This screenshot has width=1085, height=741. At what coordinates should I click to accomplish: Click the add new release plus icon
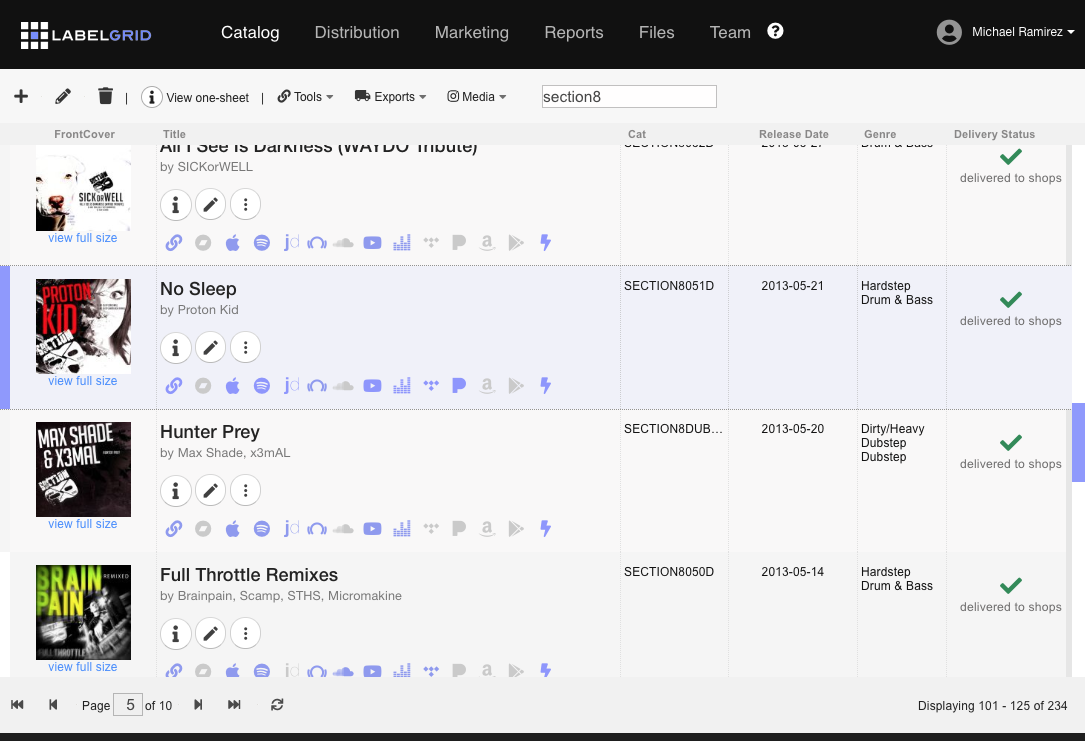click(21, 96)
